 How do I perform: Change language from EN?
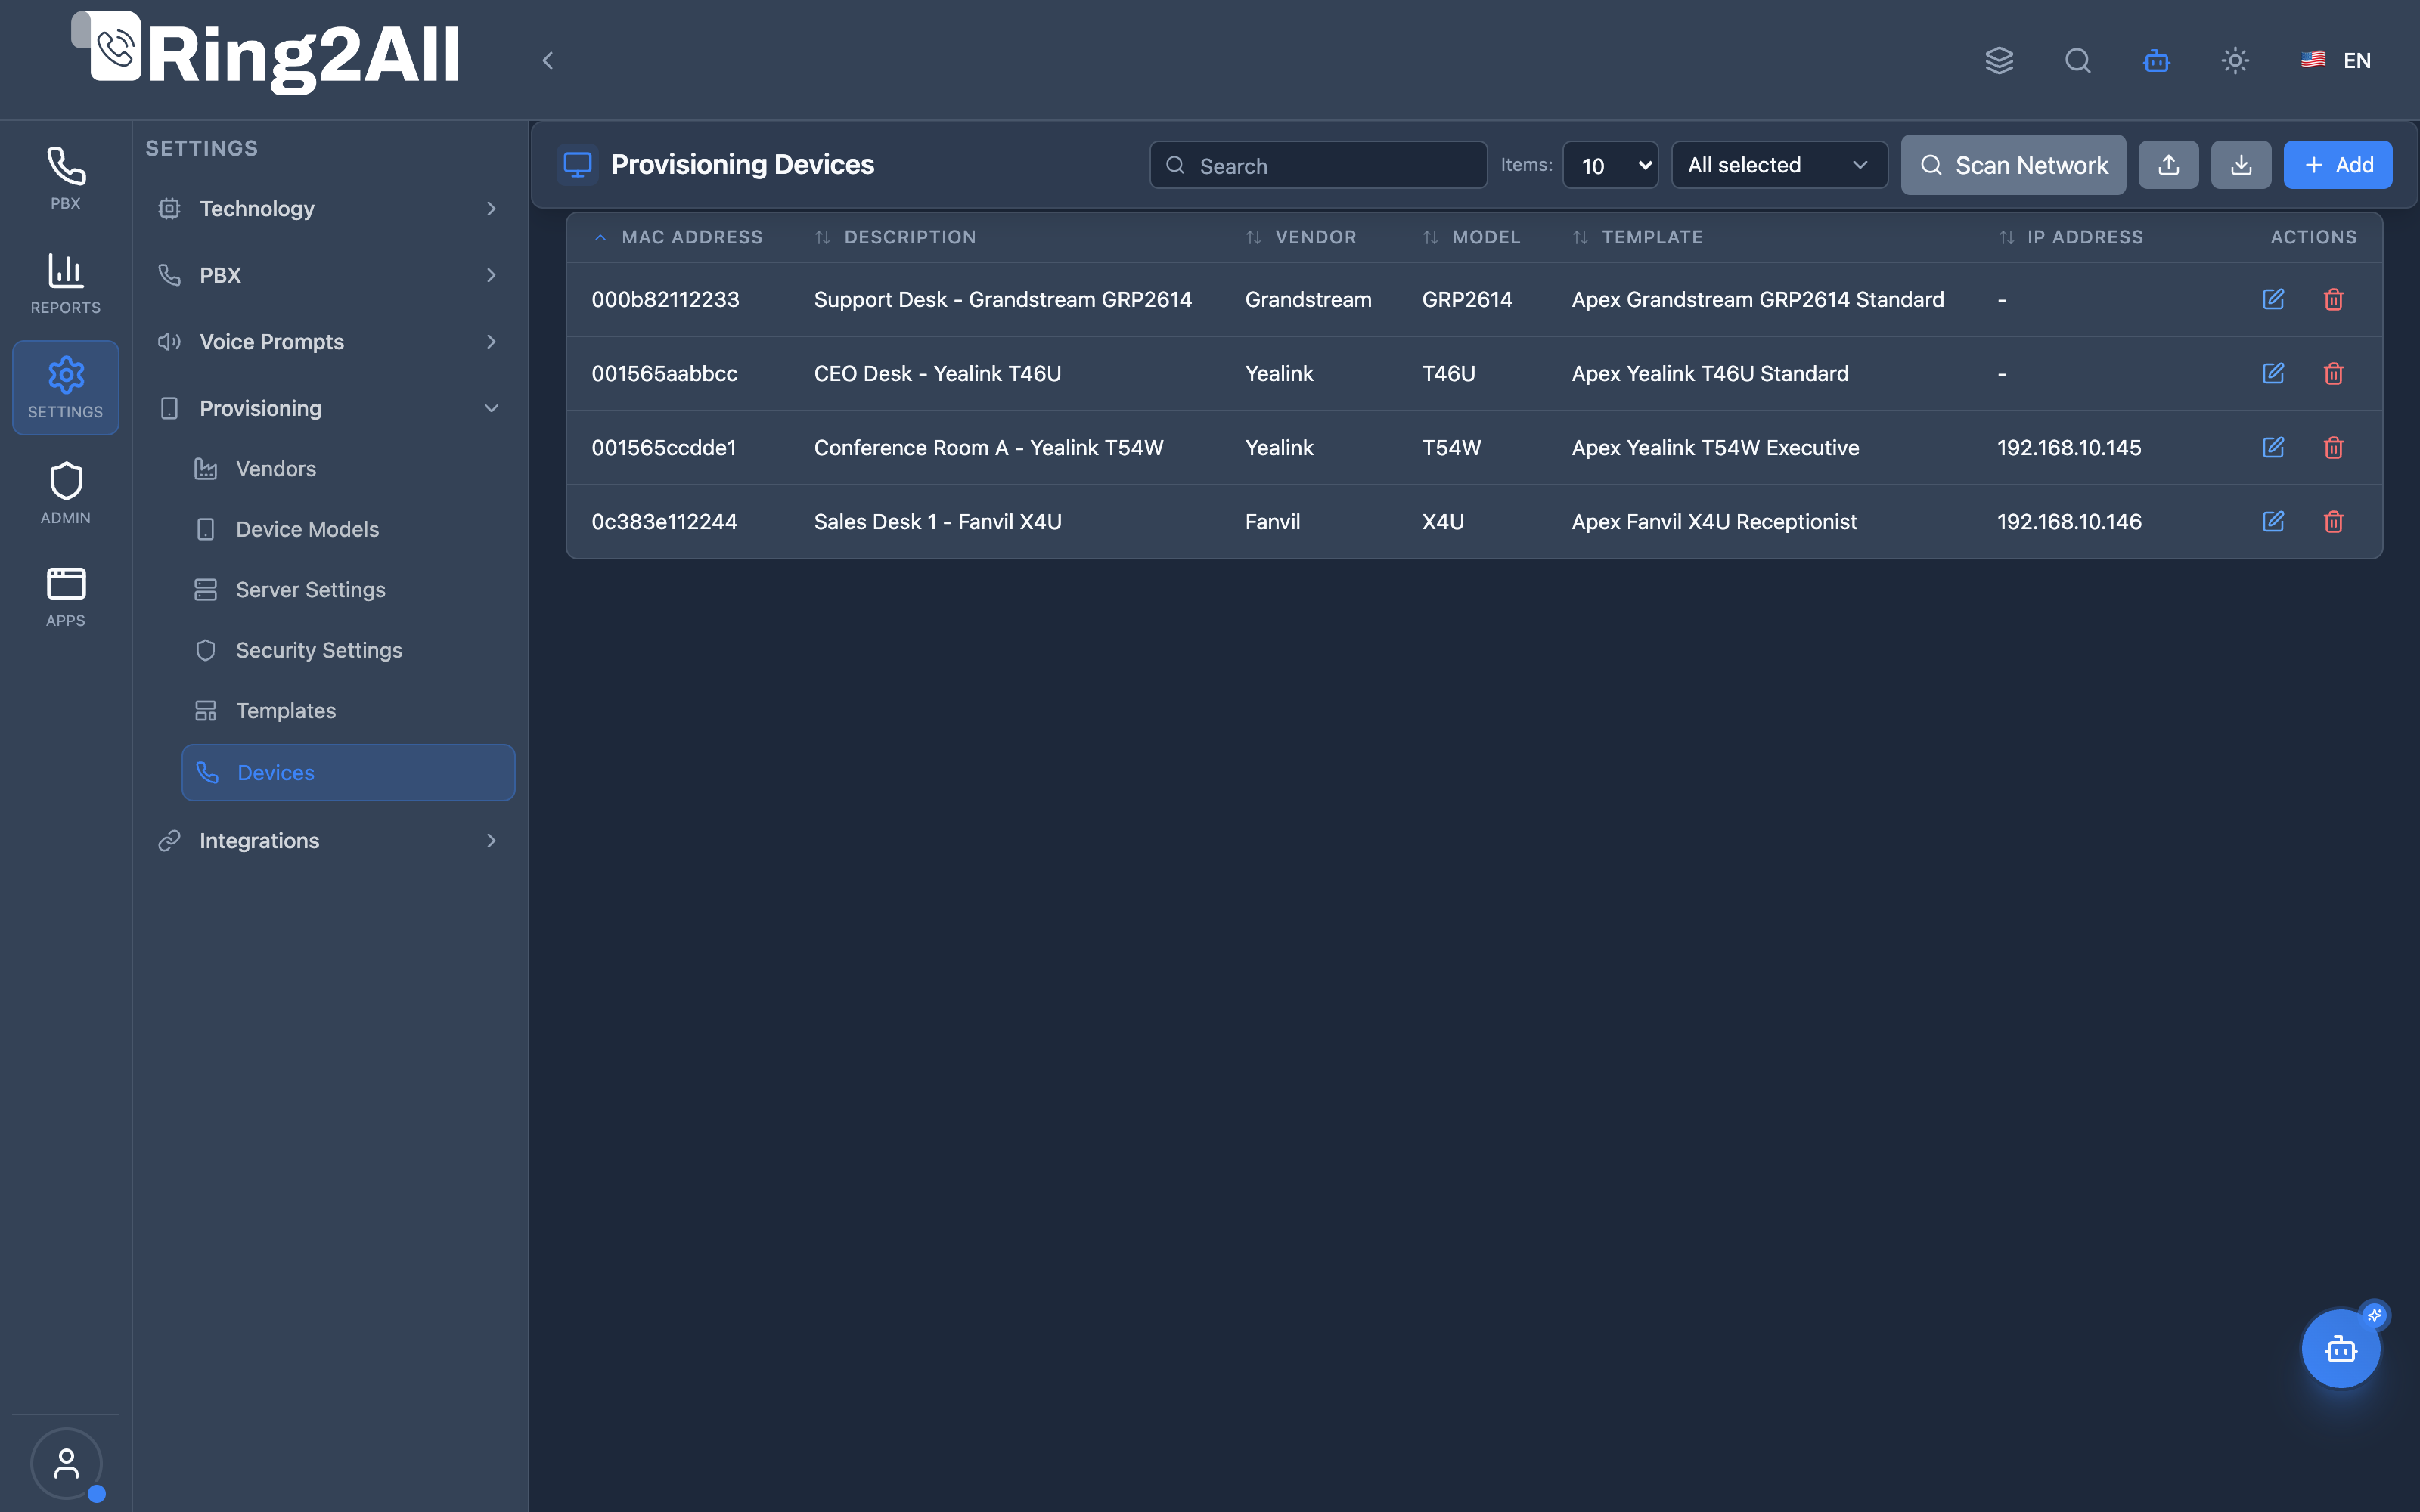click(x=2336, y=60)
